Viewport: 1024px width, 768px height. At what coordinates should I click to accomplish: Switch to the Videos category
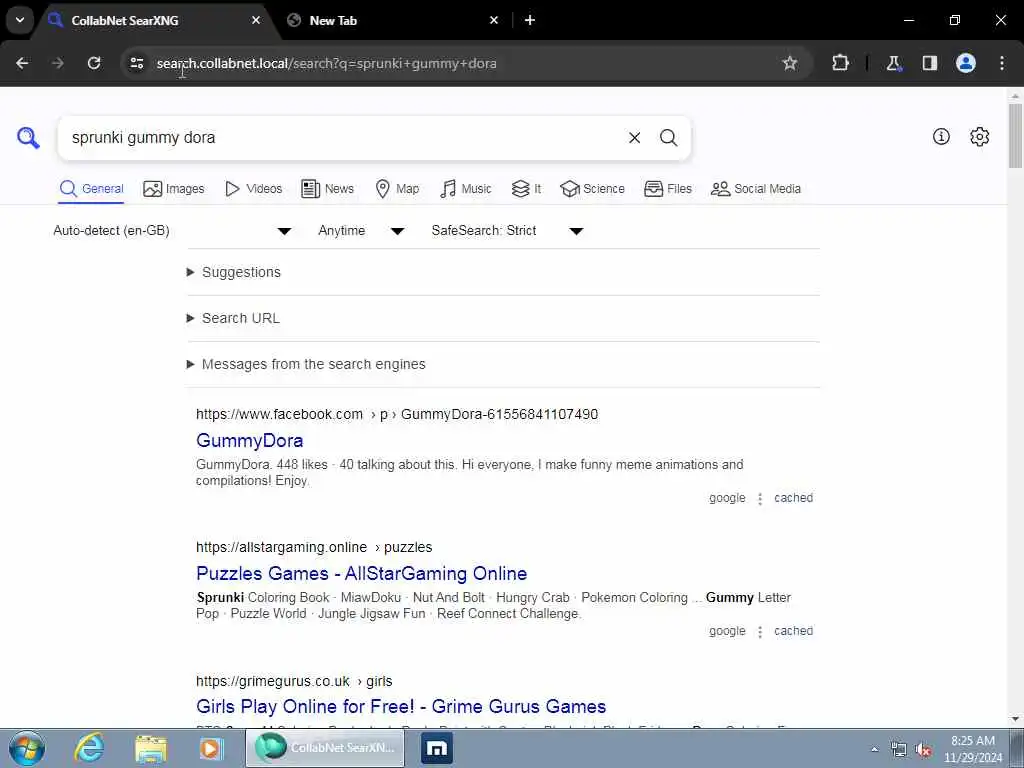pos(253,189)
